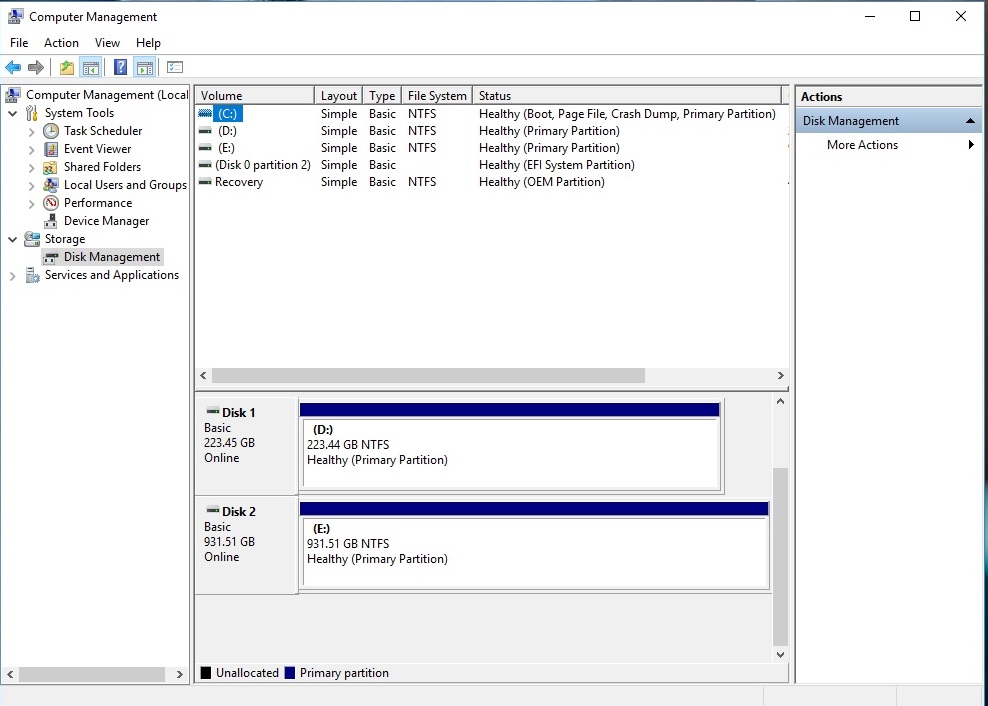Toggle Show/Hide Action Pane toolbar icon
This screenshot has height=706, width=988.
click(144, 67)
